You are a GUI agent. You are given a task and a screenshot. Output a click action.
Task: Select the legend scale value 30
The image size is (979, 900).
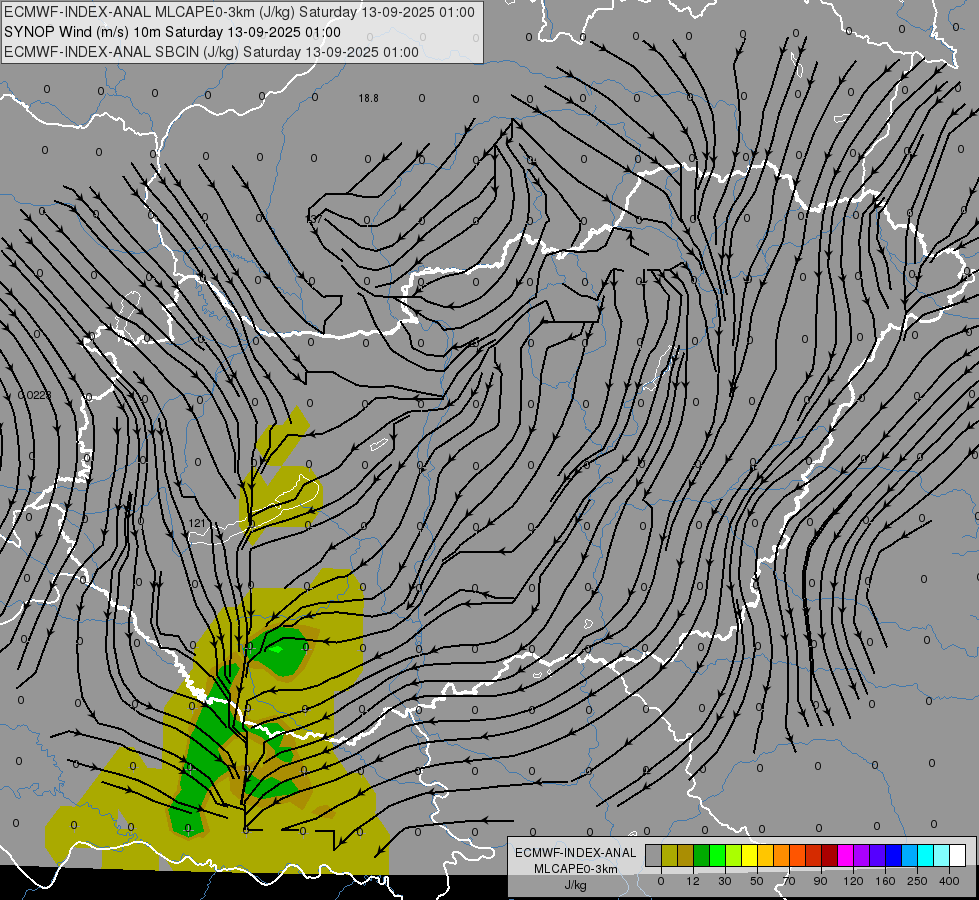click(725, 881)
